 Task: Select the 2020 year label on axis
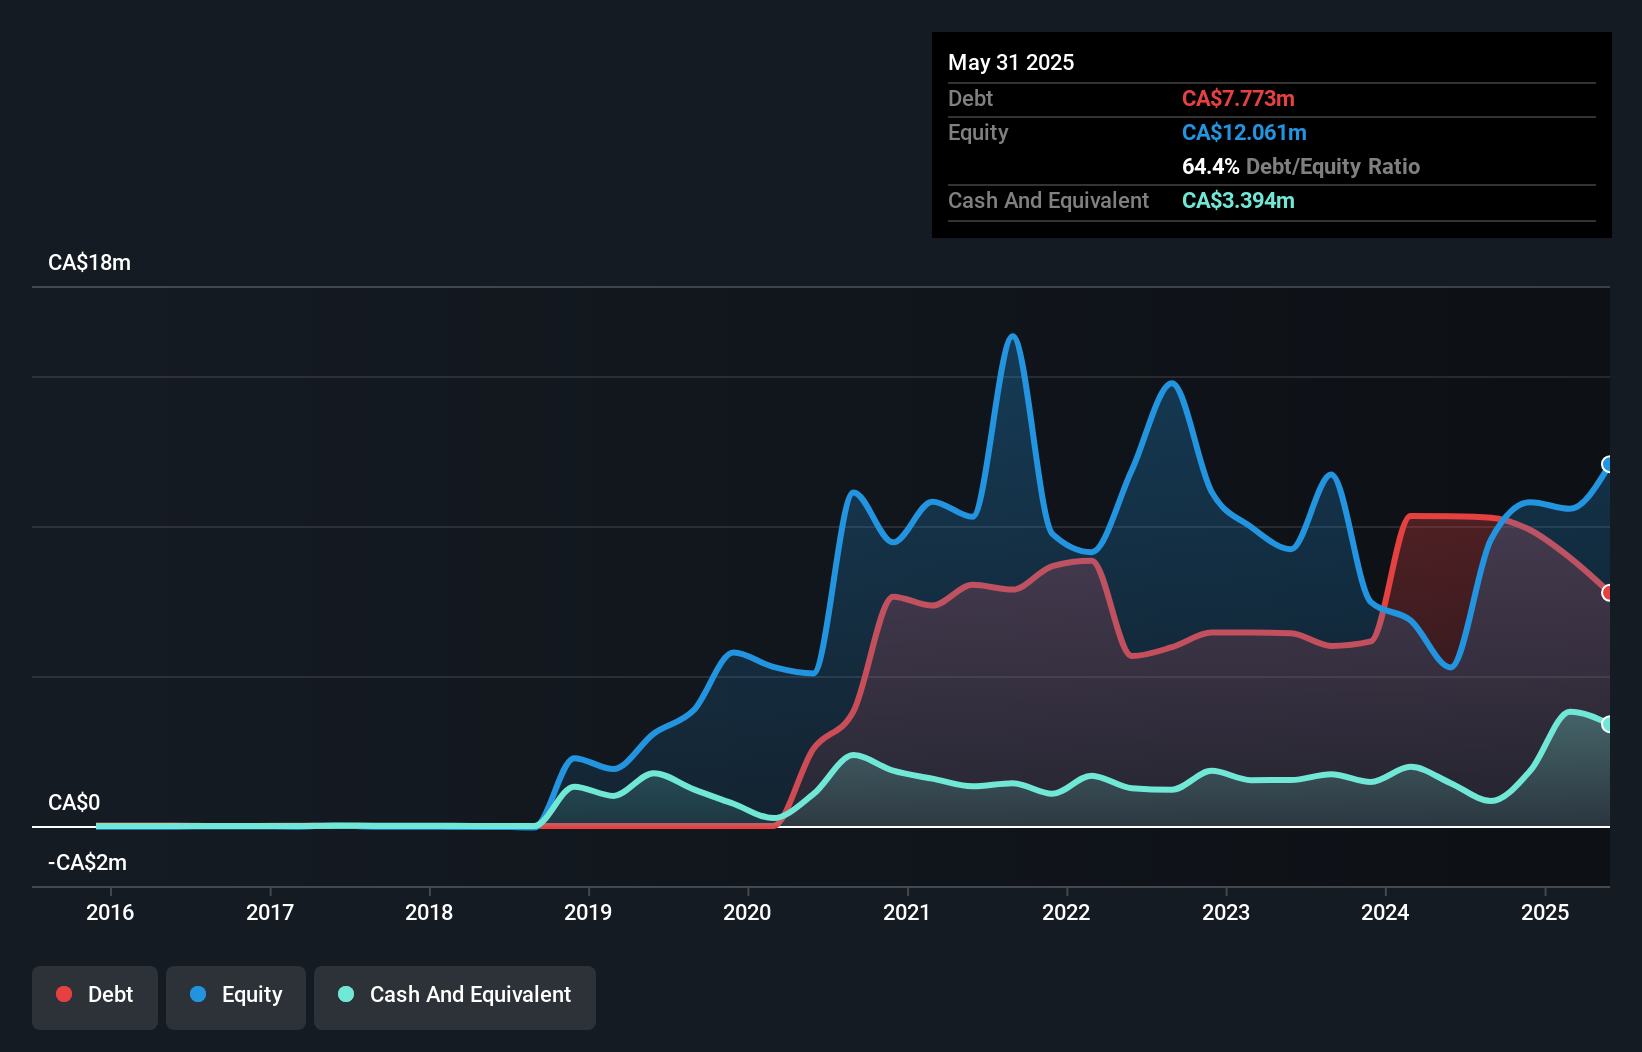click(x=748, y=912)
